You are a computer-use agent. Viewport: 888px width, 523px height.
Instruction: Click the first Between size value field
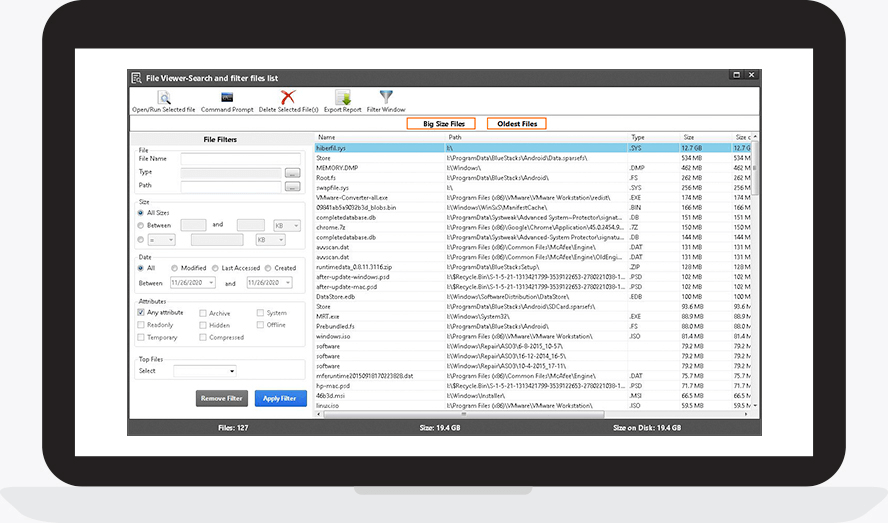point(193,226)
